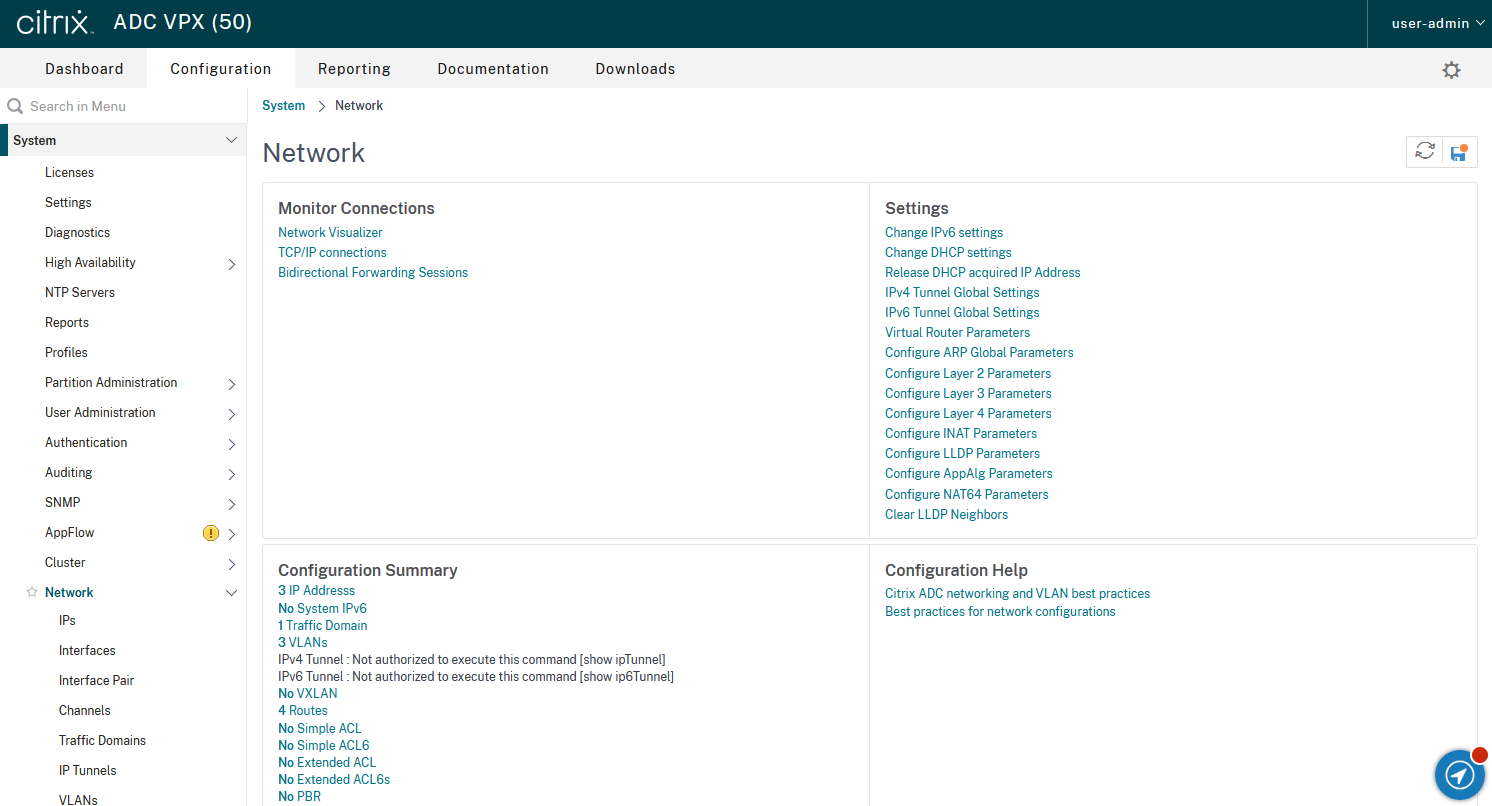Screen dimensions: 1492x806
Task: Open the navigation compass help button
Action: [1460, 775]
